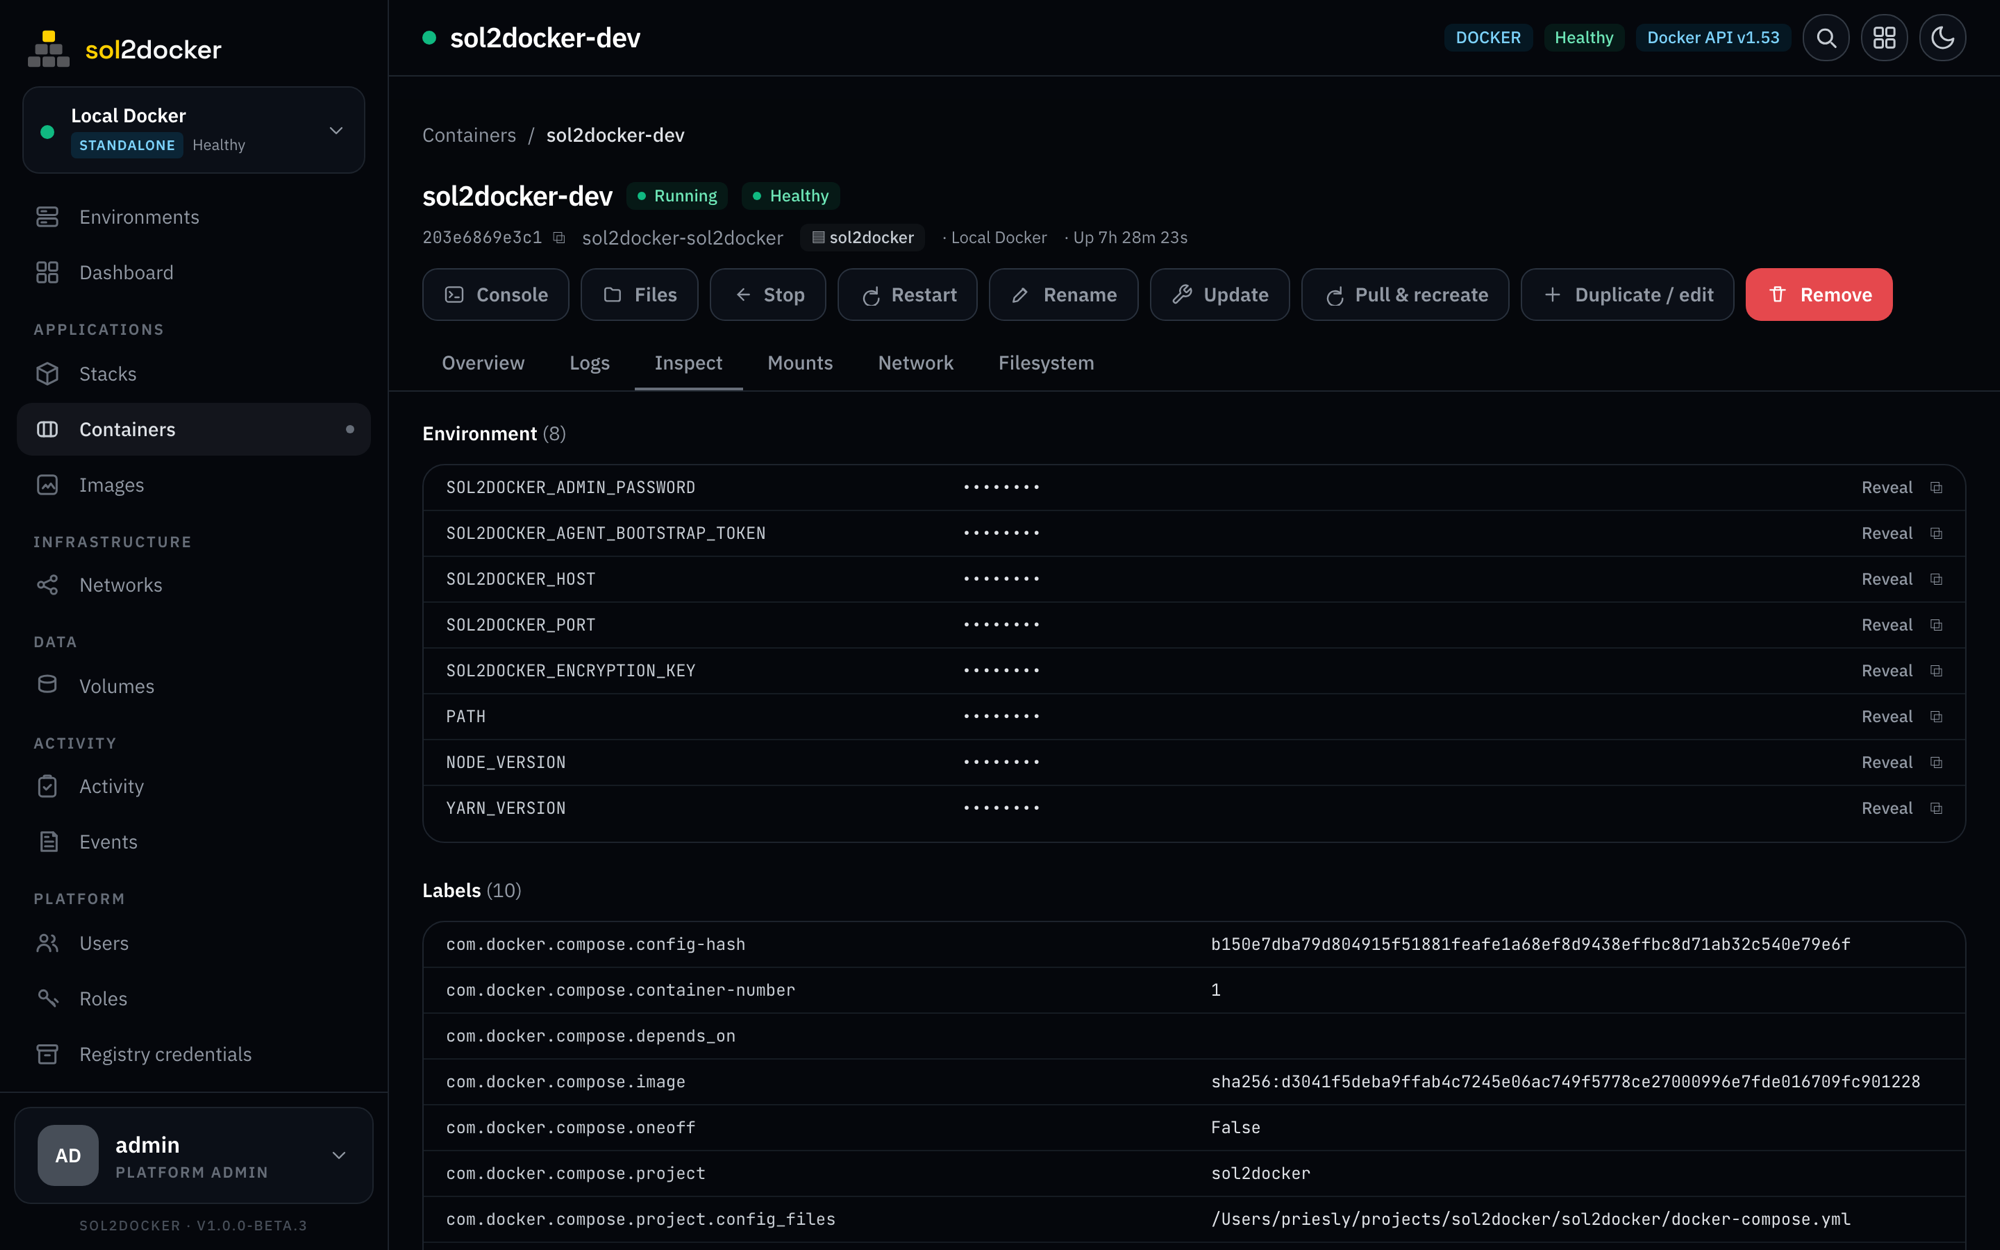Reveal the SOL2DOCKER_ENCRYPTION_KEY value
This screenshot has width=2000, height=1250.
(x=1886, y=671)
